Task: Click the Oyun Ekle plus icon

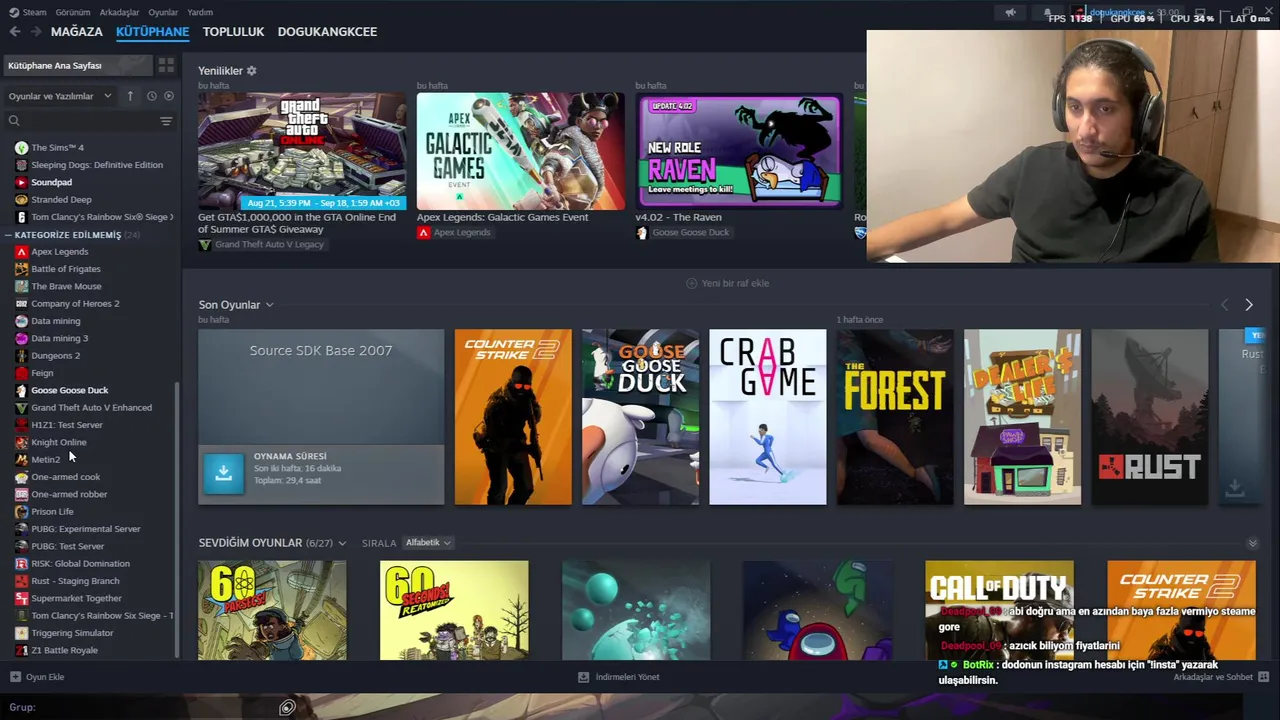Action: (15, 677)
